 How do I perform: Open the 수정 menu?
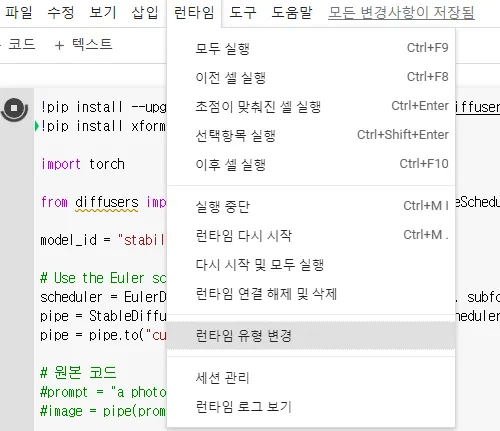(61, 13)
